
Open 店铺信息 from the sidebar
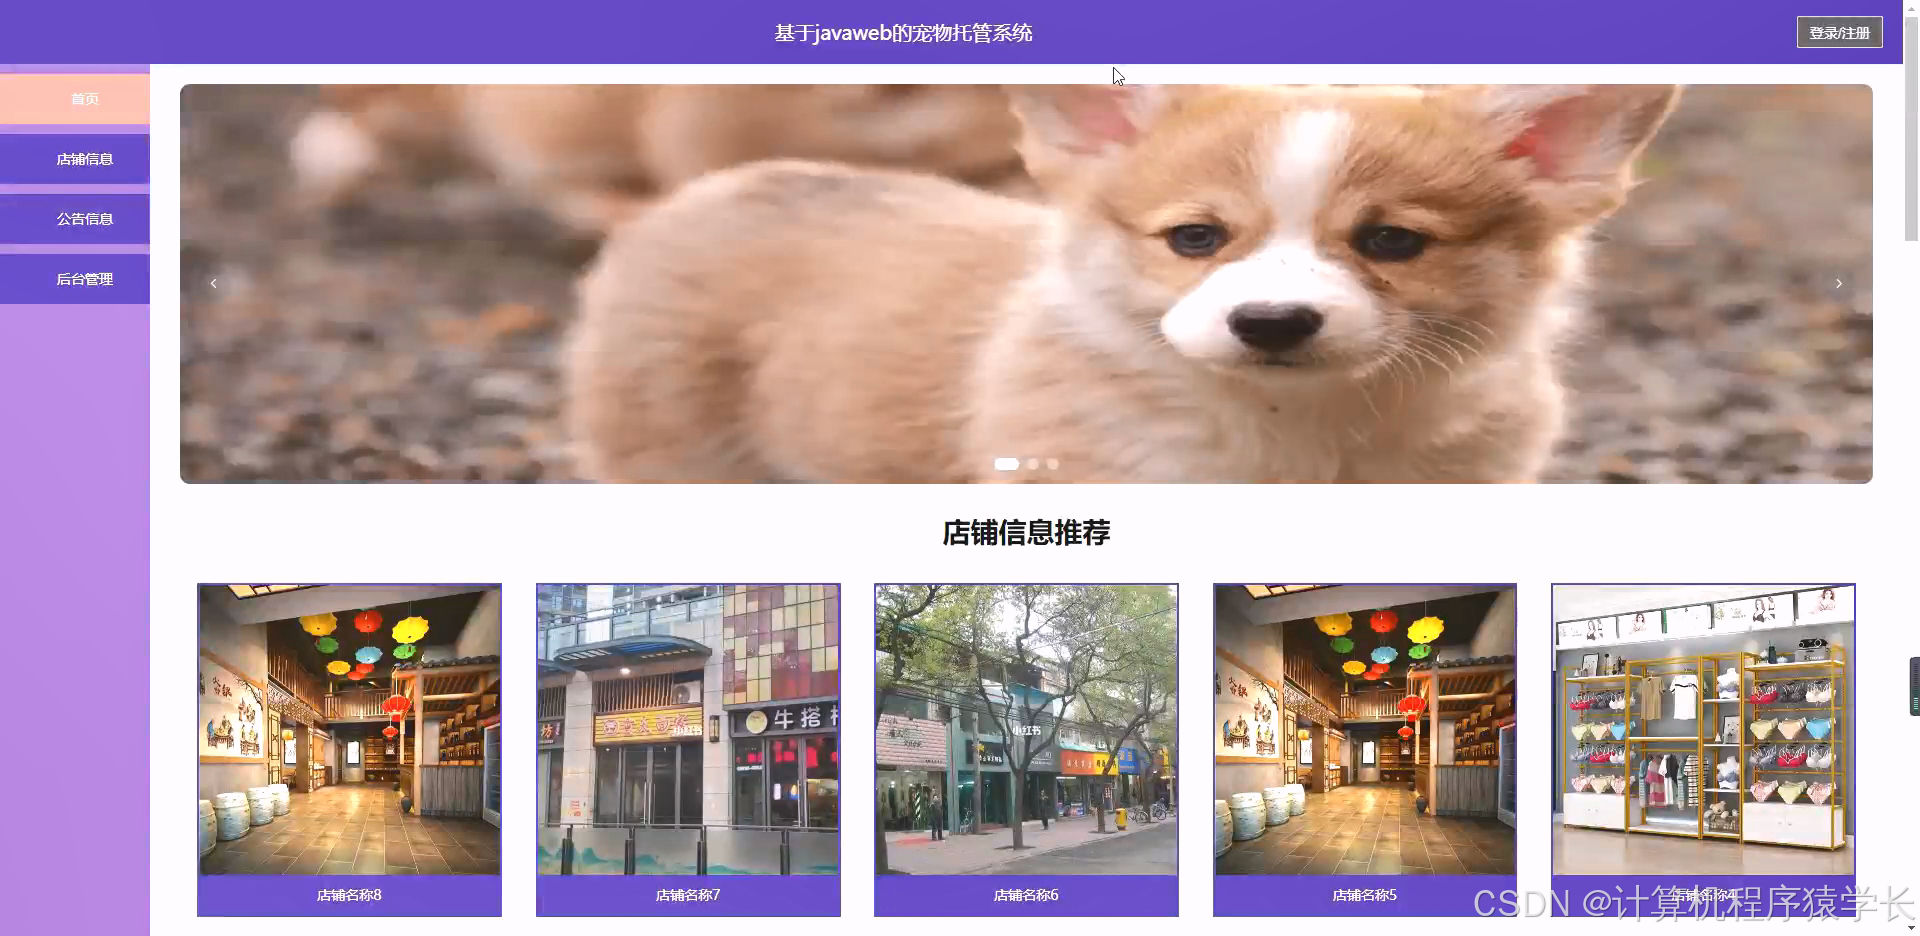84,158
